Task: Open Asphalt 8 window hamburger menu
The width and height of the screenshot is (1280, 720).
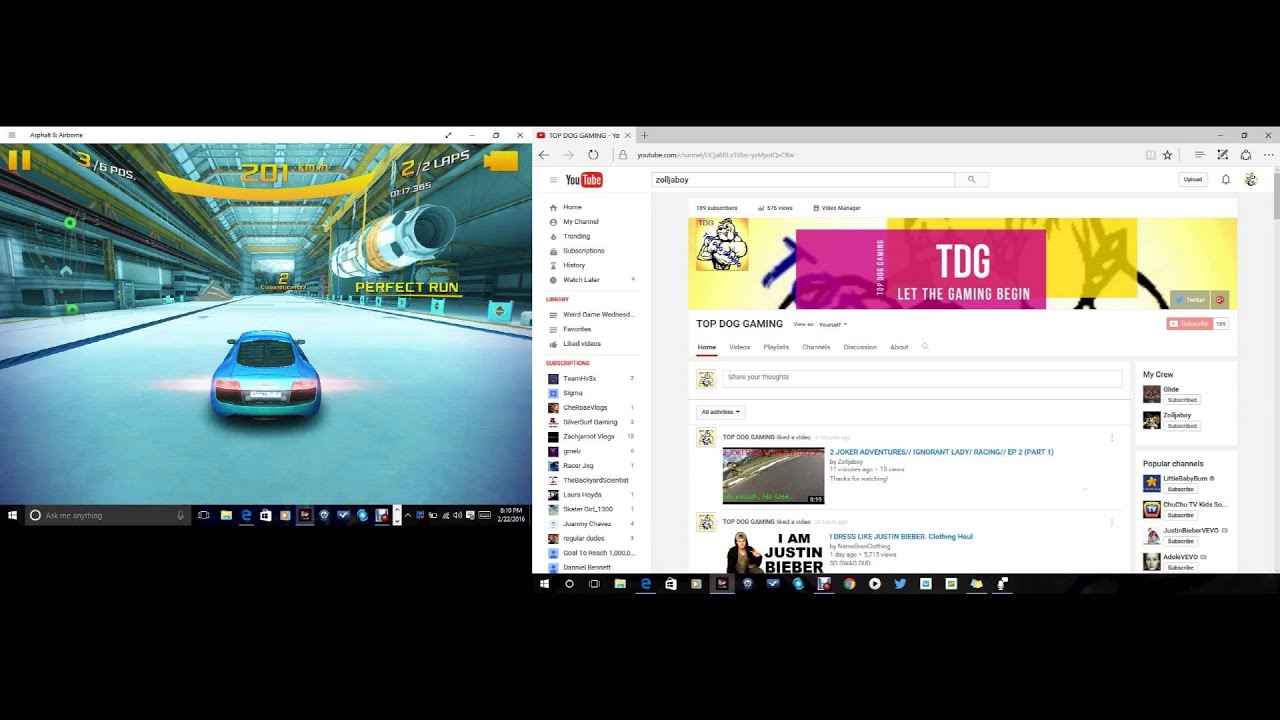Action: pyautogui.click(x=12, y=135)
